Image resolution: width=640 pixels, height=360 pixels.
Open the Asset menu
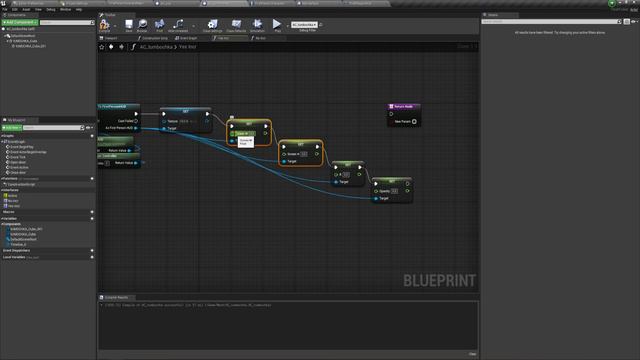26,9
